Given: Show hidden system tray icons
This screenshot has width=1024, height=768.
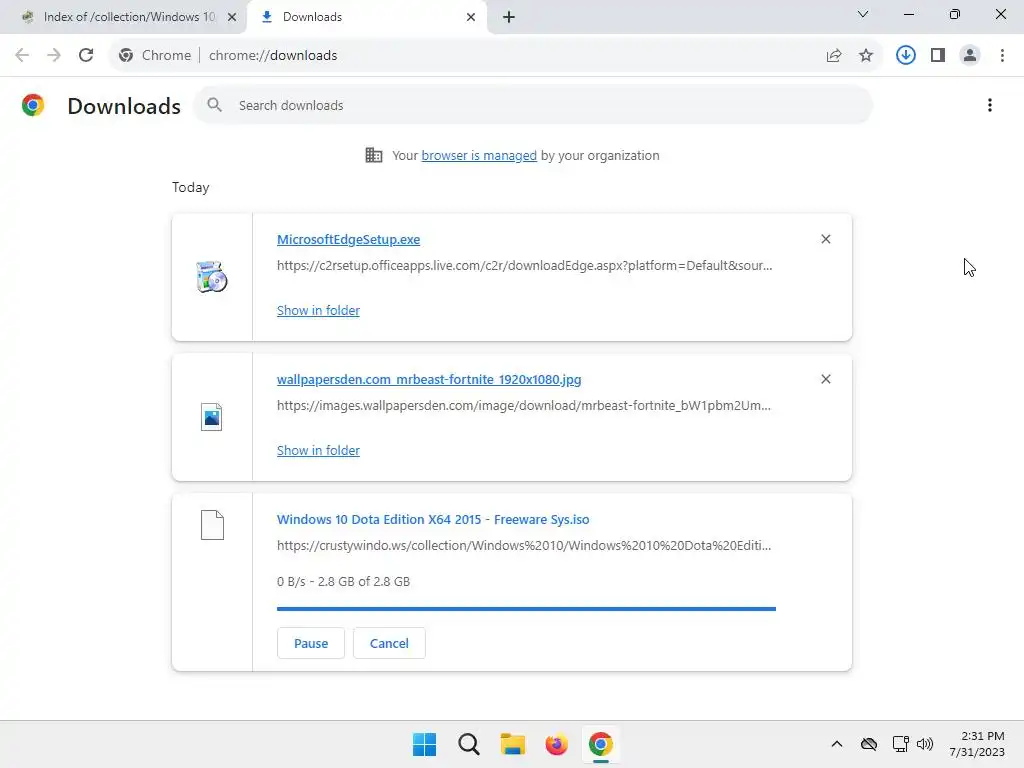Looking at the screenshot, I should [837, 744].
